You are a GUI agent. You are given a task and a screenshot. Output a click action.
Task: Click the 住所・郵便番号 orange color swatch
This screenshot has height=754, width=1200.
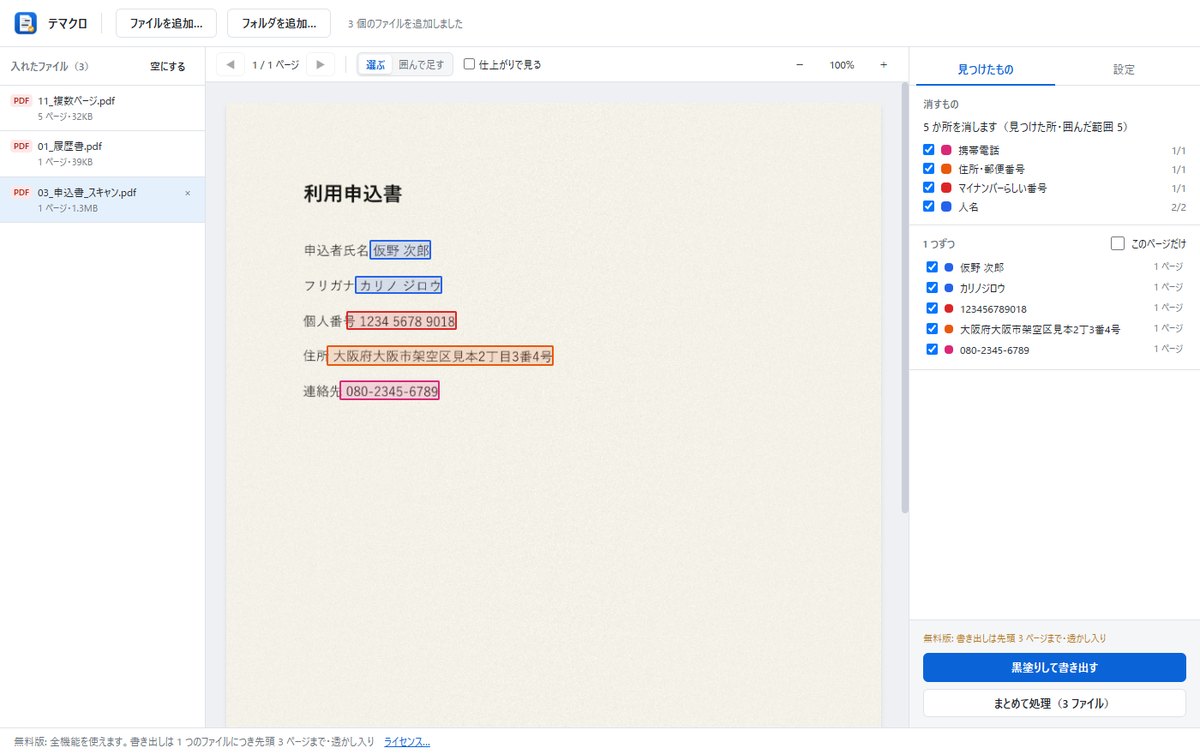[x=946, y=169]
